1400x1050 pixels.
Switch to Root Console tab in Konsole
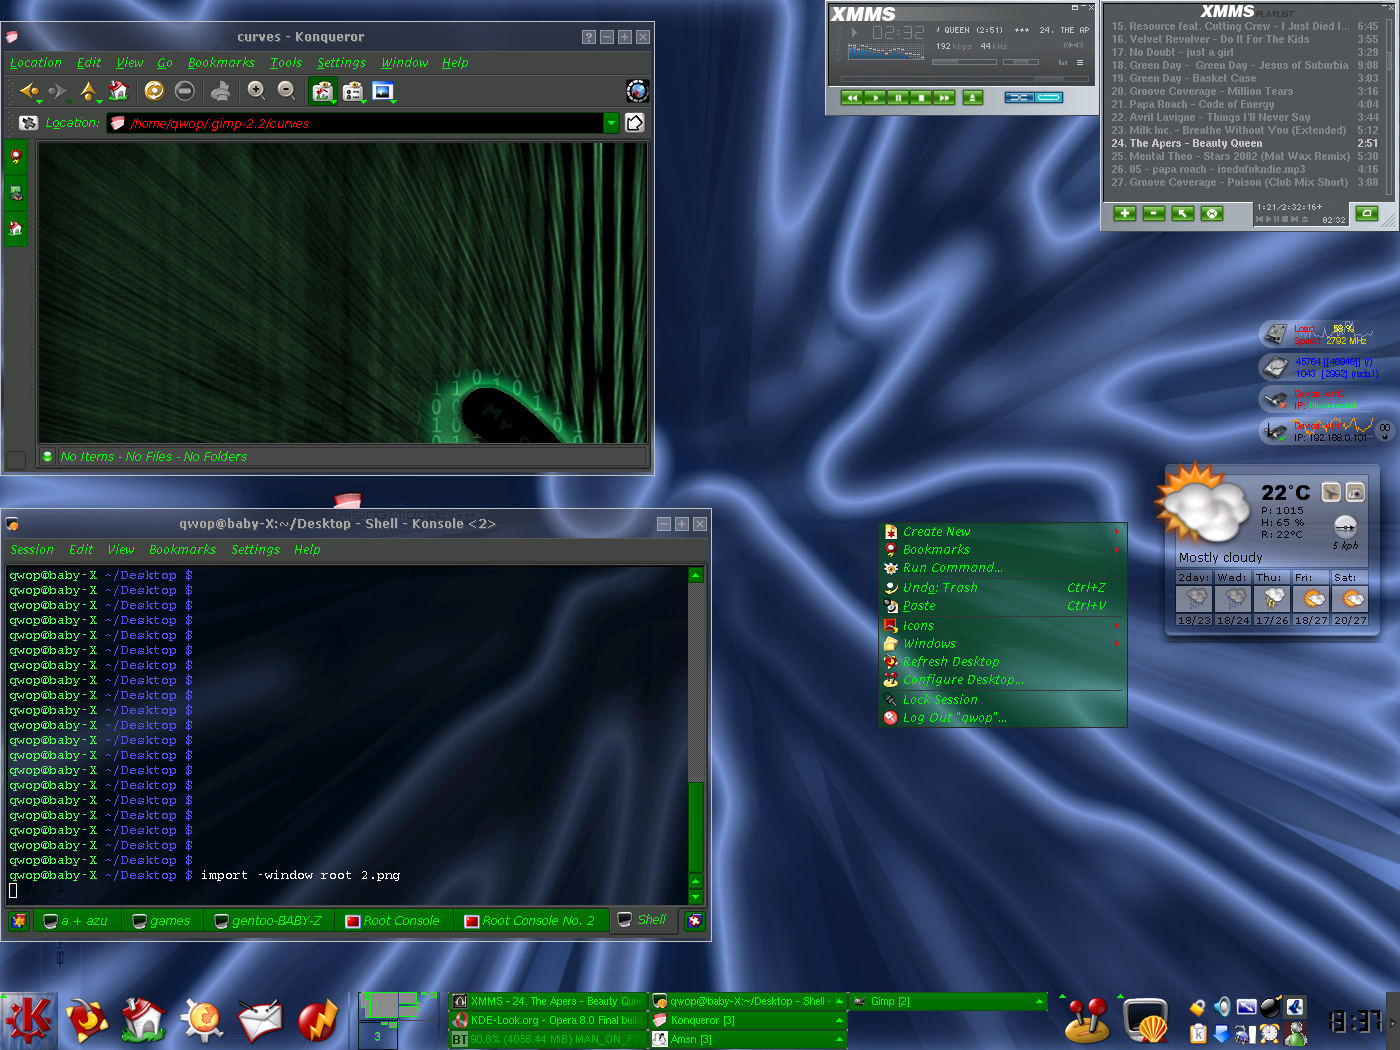click(x=393, y=921)
